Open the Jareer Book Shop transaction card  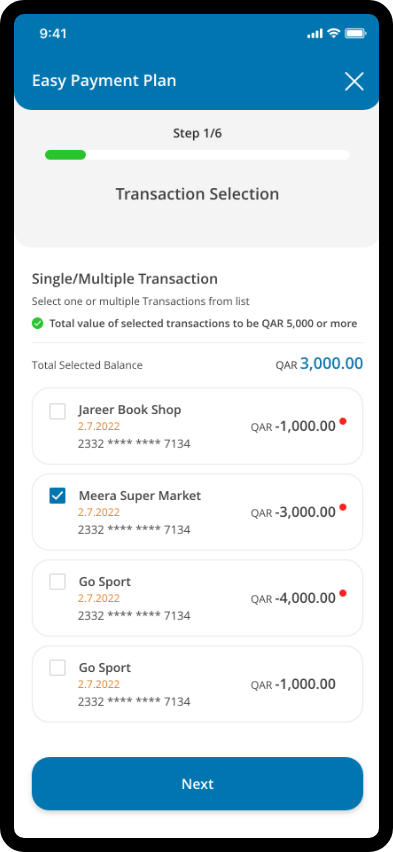coord(197,426)
